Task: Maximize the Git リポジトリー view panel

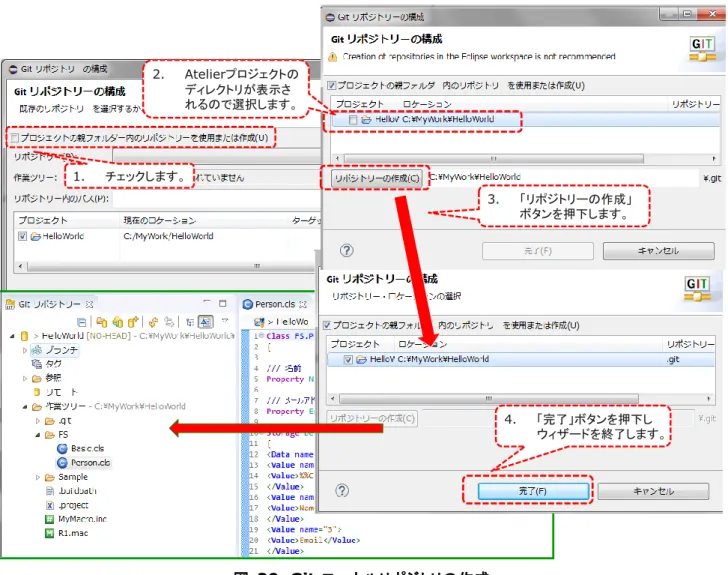Action: click(x=223, y=303)
